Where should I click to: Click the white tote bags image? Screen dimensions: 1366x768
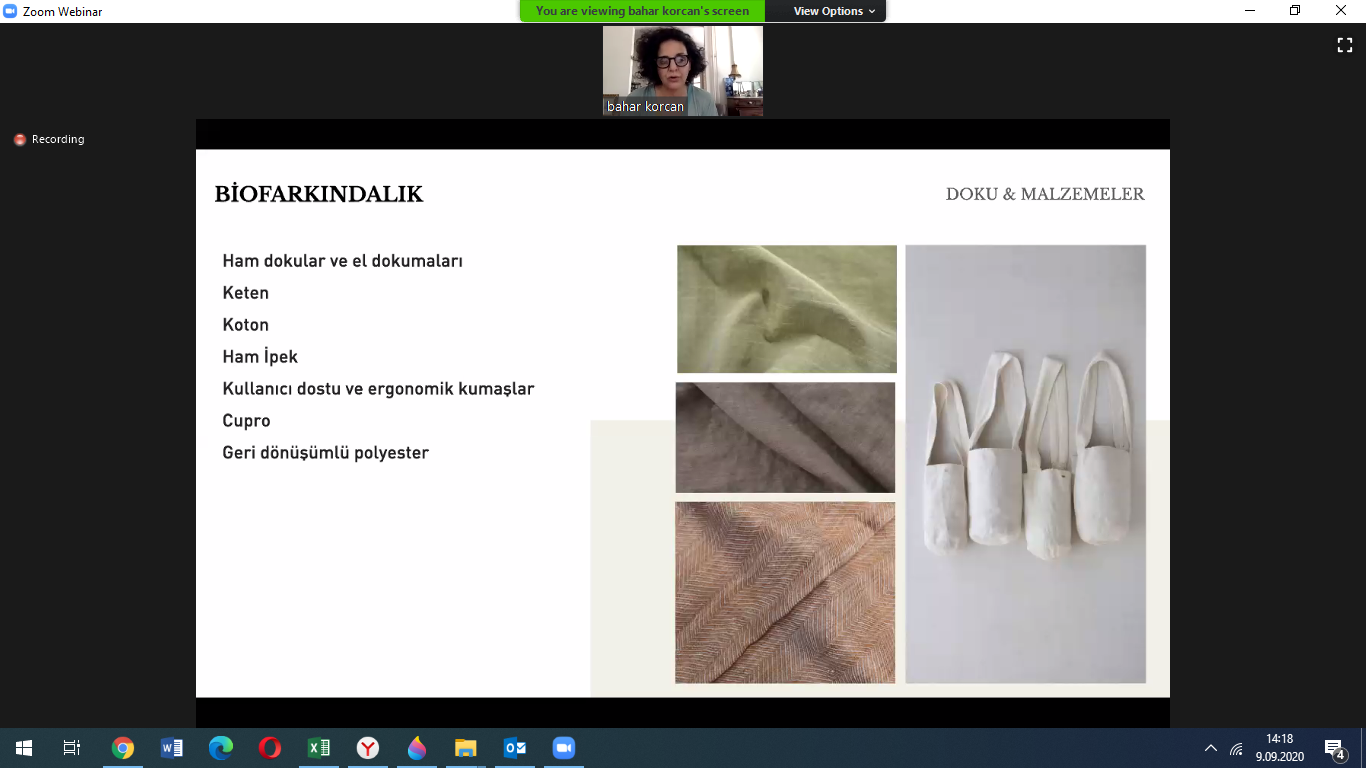(x=1026, y=464)
